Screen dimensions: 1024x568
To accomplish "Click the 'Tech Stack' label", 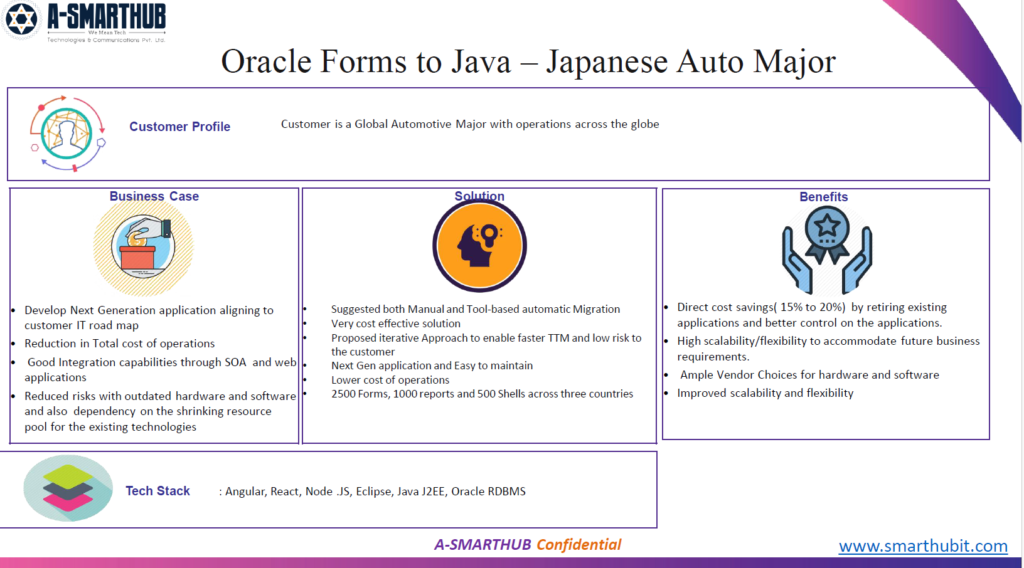I will (157, 491).
